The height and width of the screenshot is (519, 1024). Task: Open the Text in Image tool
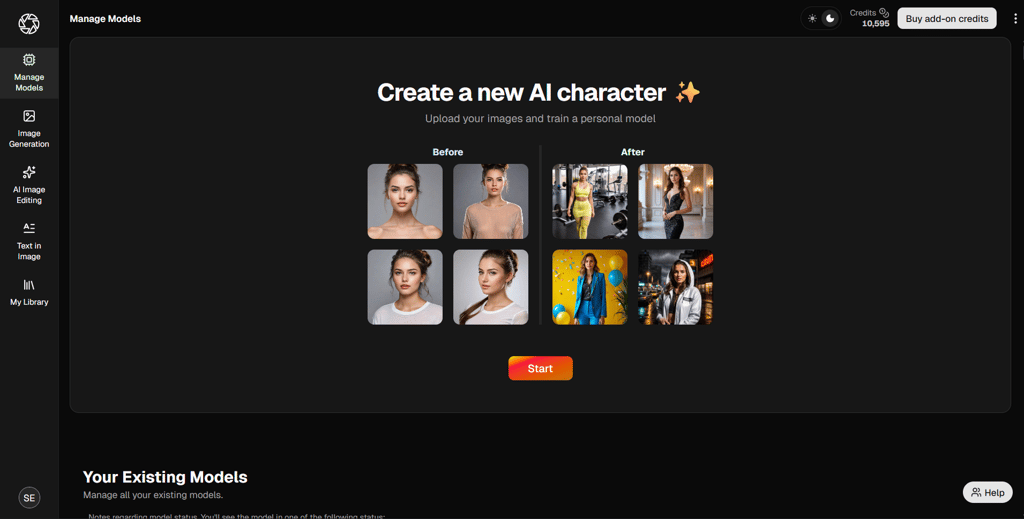tap(29, 242)
